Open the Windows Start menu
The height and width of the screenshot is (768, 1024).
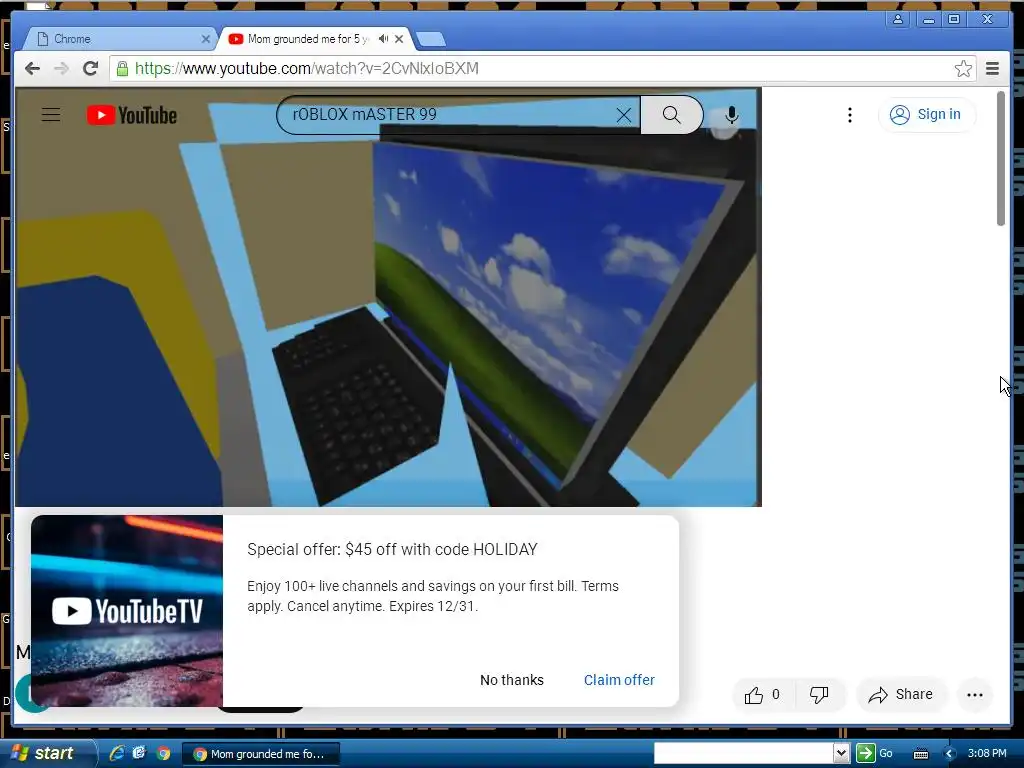point(46,754)
